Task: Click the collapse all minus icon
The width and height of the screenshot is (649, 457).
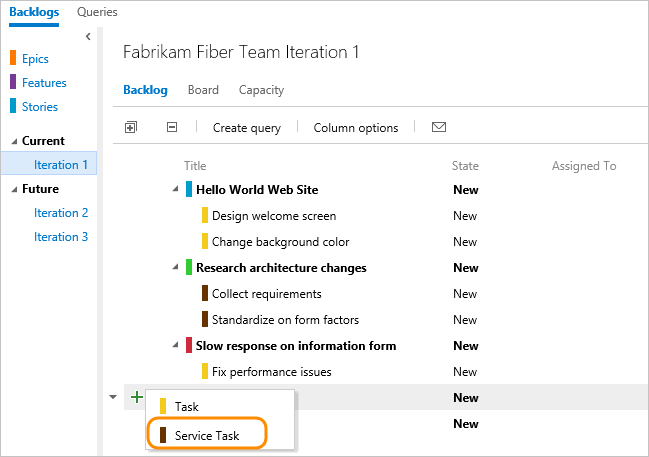Action: click(172, 128)
